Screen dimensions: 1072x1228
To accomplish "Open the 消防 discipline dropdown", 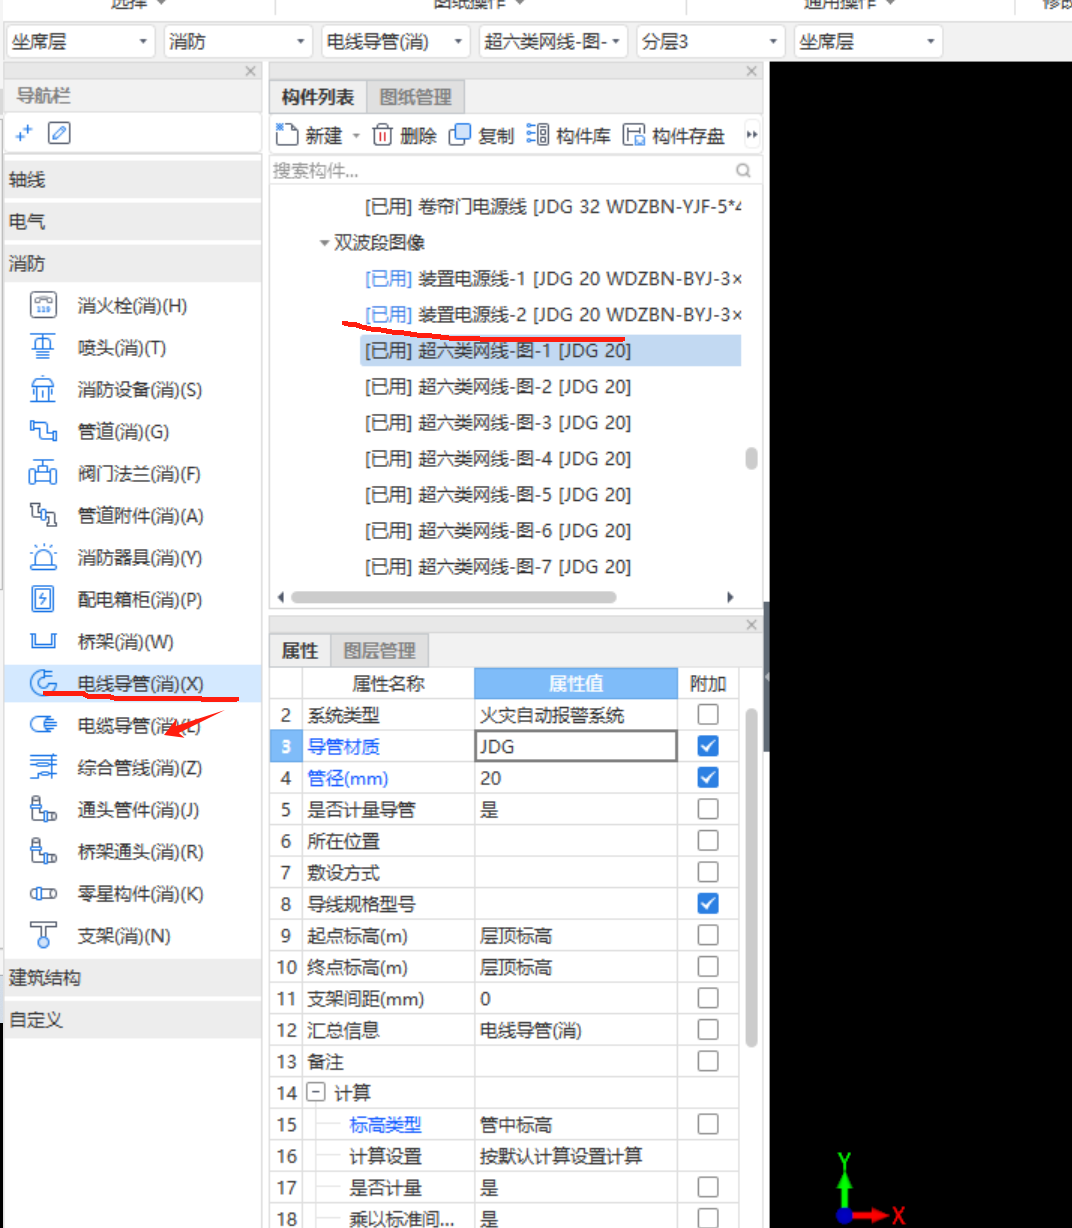I will click(238, 41).
